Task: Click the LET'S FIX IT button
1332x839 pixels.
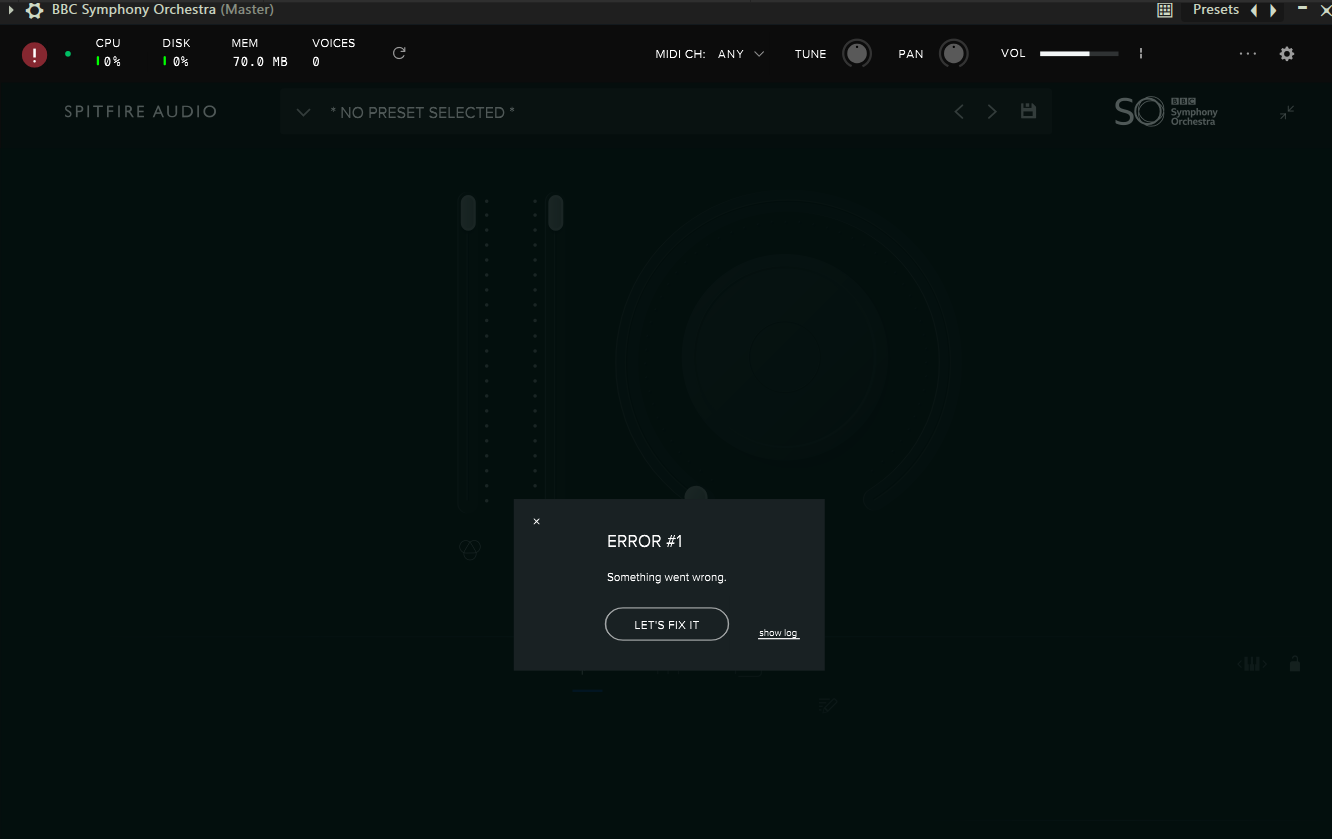Action: coord(667,624)
